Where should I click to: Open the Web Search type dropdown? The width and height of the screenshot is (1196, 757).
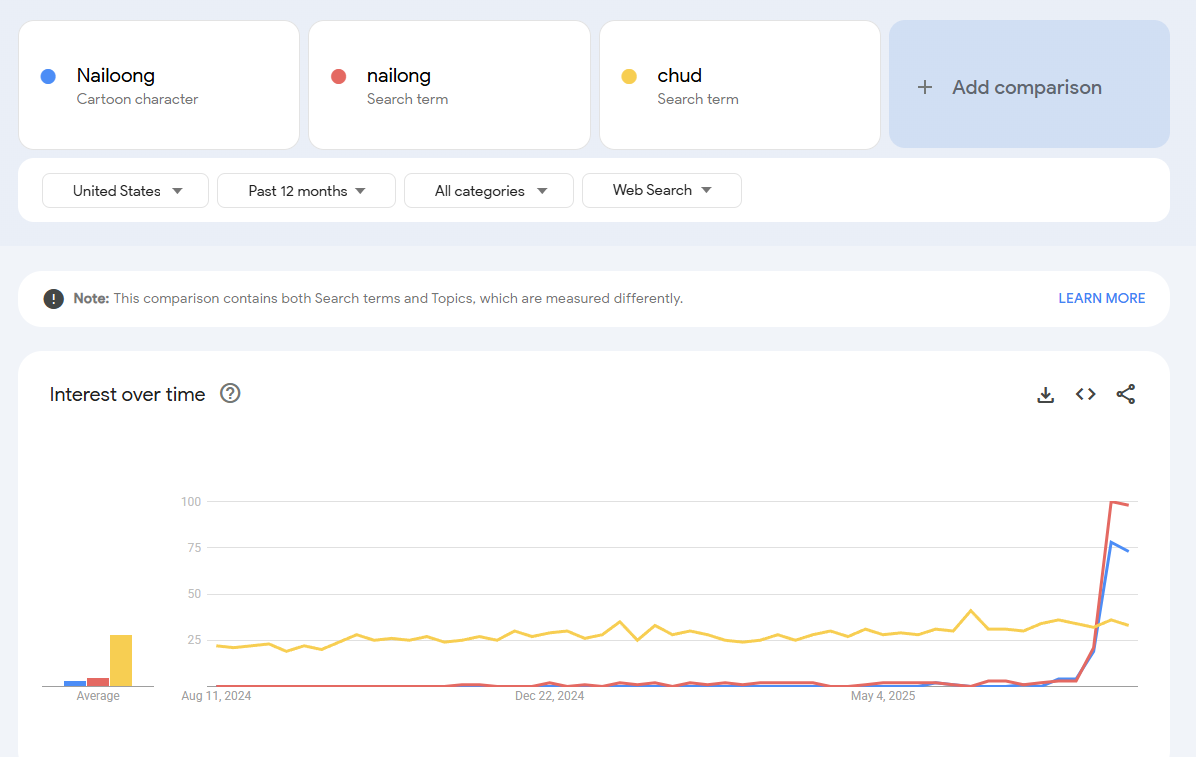(661, 191)
